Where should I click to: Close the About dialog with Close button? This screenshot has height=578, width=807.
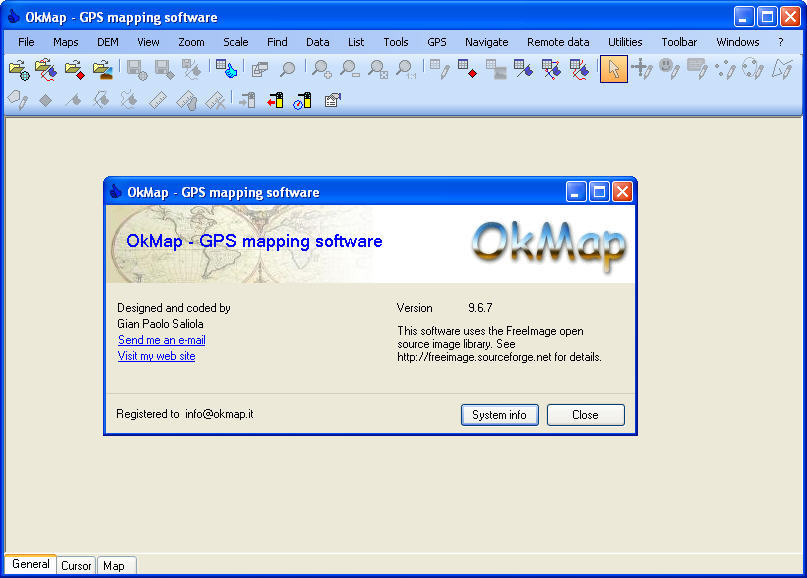(585, 414)
